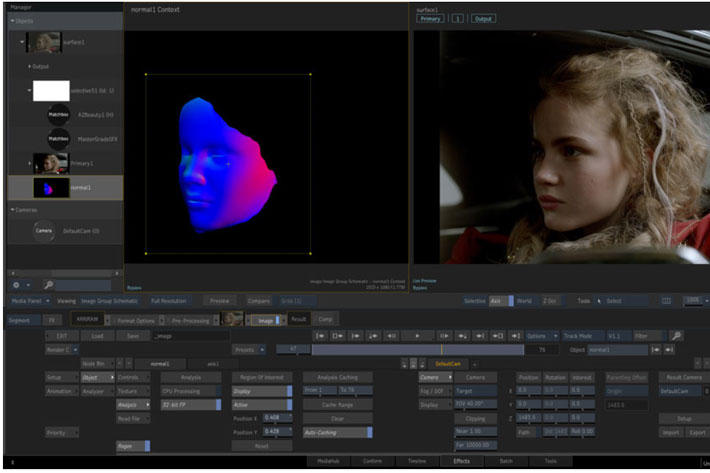710x473 pixels.
Task: Click the Save button
Action: [133, 336]
